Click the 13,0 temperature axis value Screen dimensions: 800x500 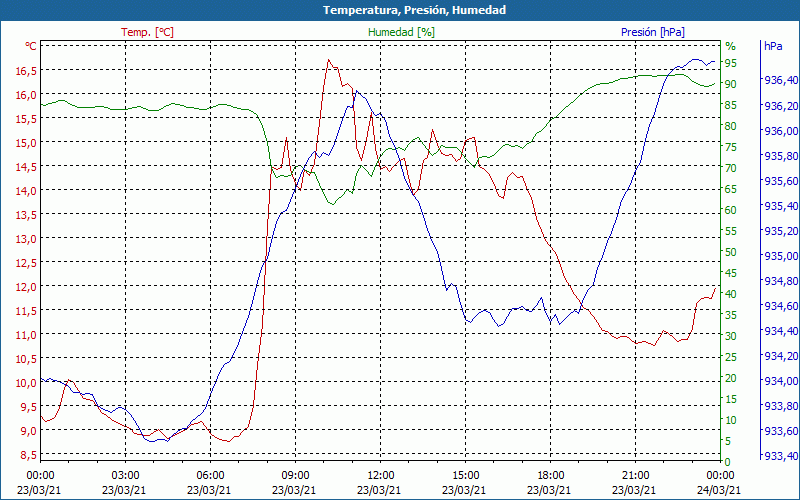tap(26, 238)
